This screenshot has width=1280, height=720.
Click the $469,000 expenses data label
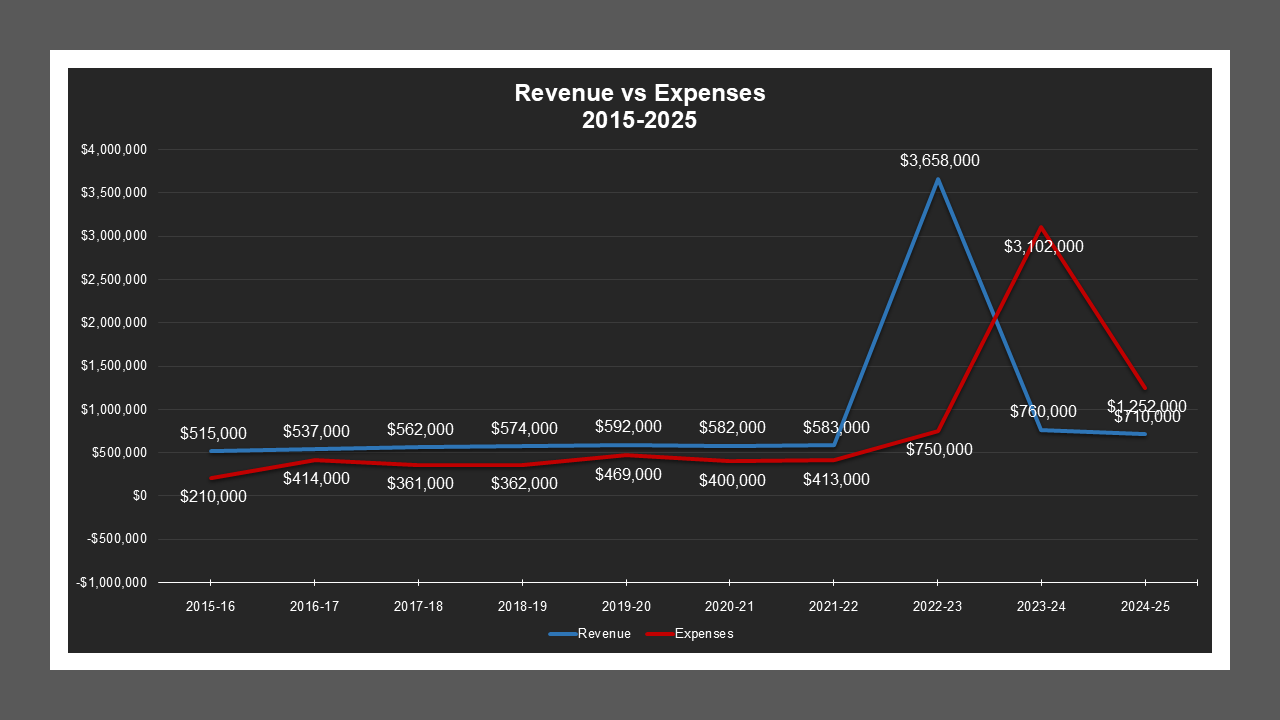pos(628,475)
